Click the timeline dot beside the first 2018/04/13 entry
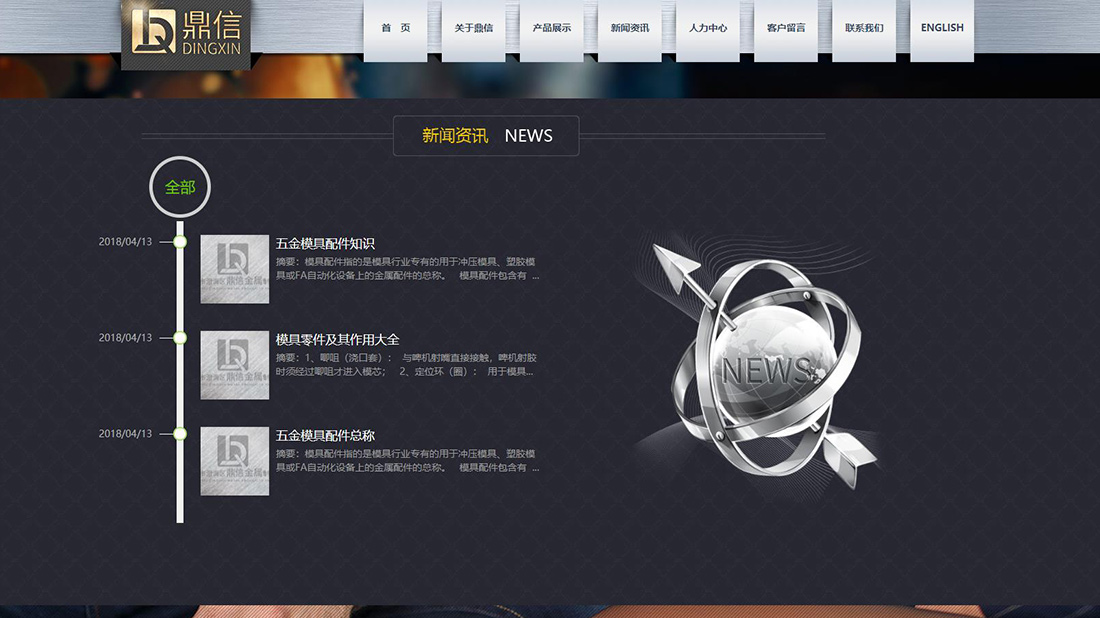This screenshot has width=1100, height=618. pyautogui.click(x=180, y=241)
